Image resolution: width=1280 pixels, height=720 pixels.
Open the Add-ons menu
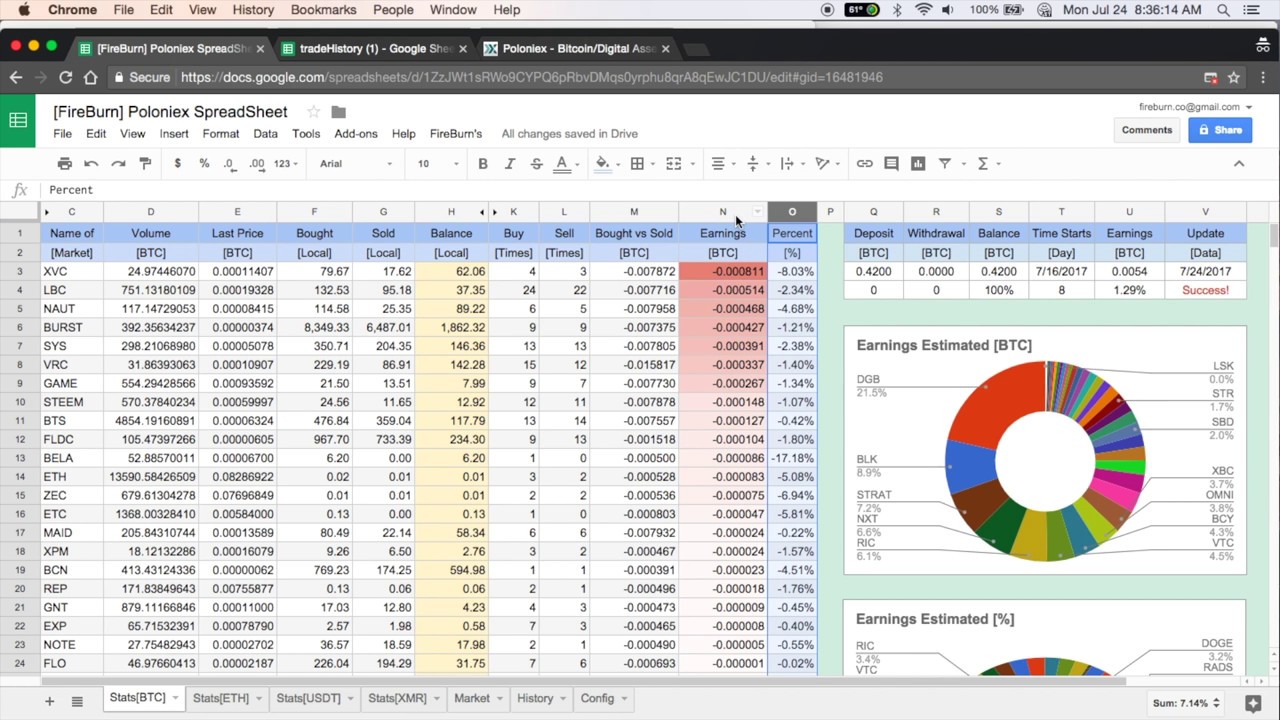(x=356, y=133)
